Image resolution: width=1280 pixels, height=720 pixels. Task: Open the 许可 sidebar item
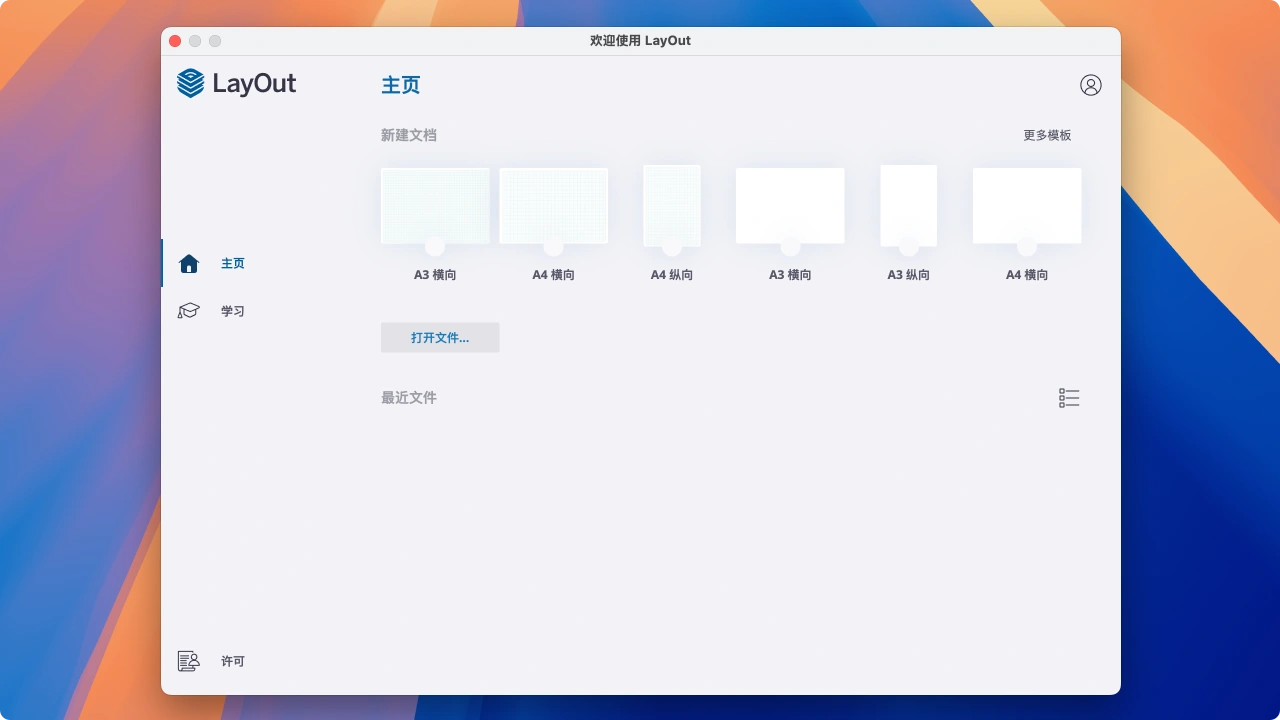[233, 662]
